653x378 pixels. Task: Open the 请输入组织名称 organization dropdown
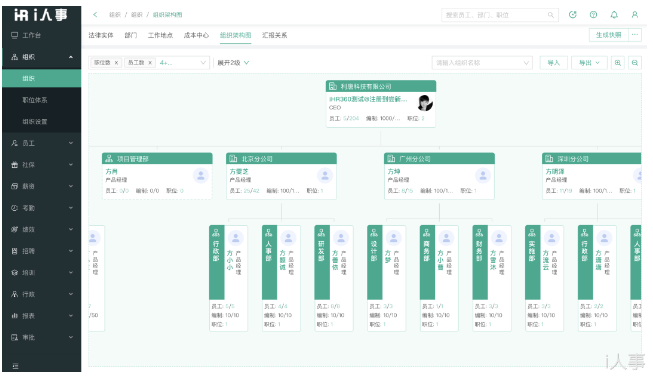click(x=482, y=63)
